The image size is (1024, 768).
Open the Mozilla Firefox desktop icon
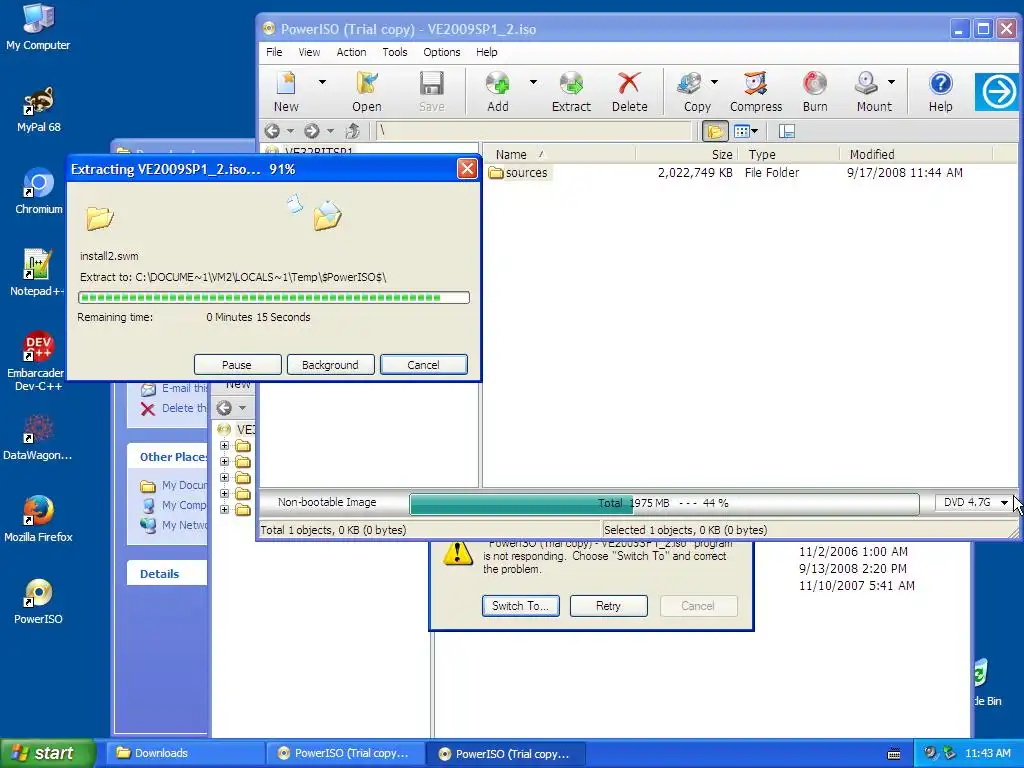pos(39,519)
